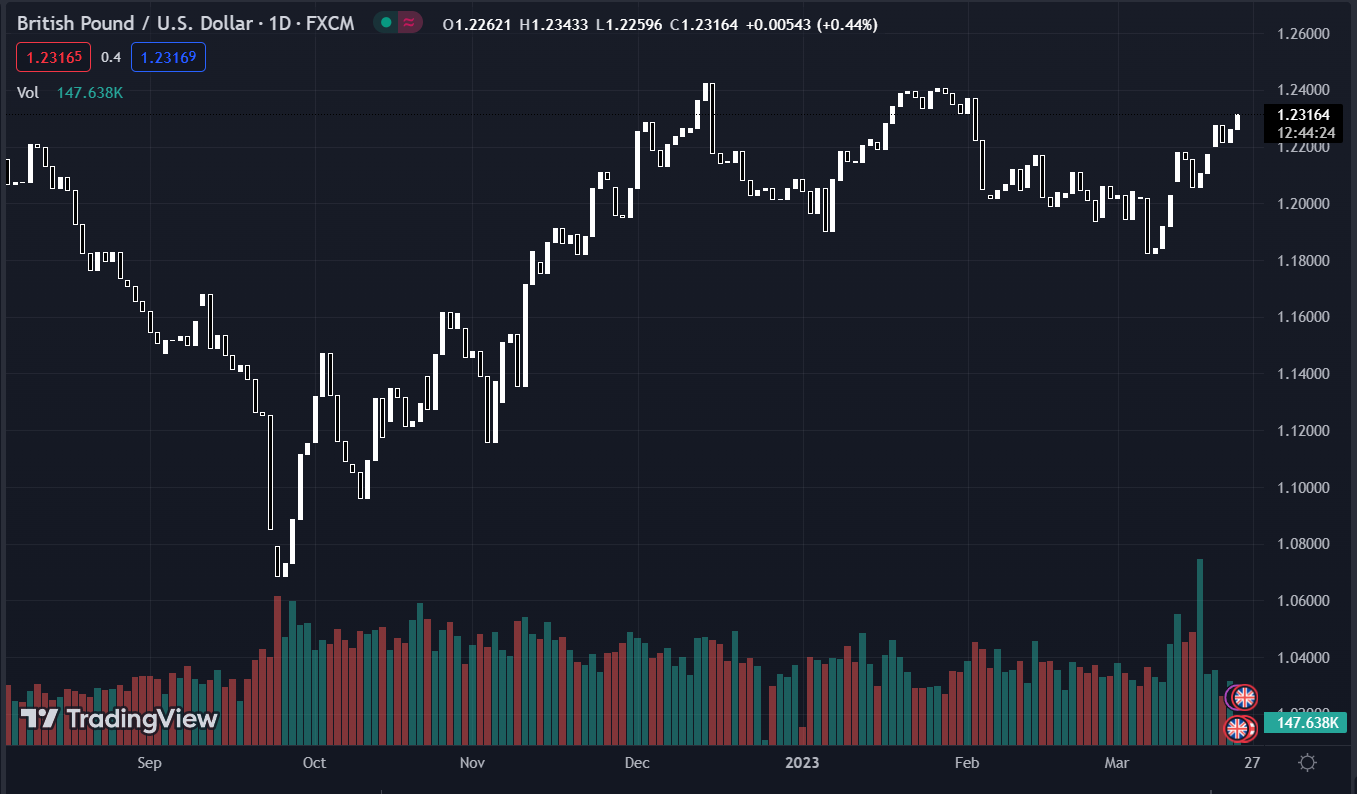Click the 1.10000 price scale label
This screenshot has width=1357, height=794.
click(1303, 488)
